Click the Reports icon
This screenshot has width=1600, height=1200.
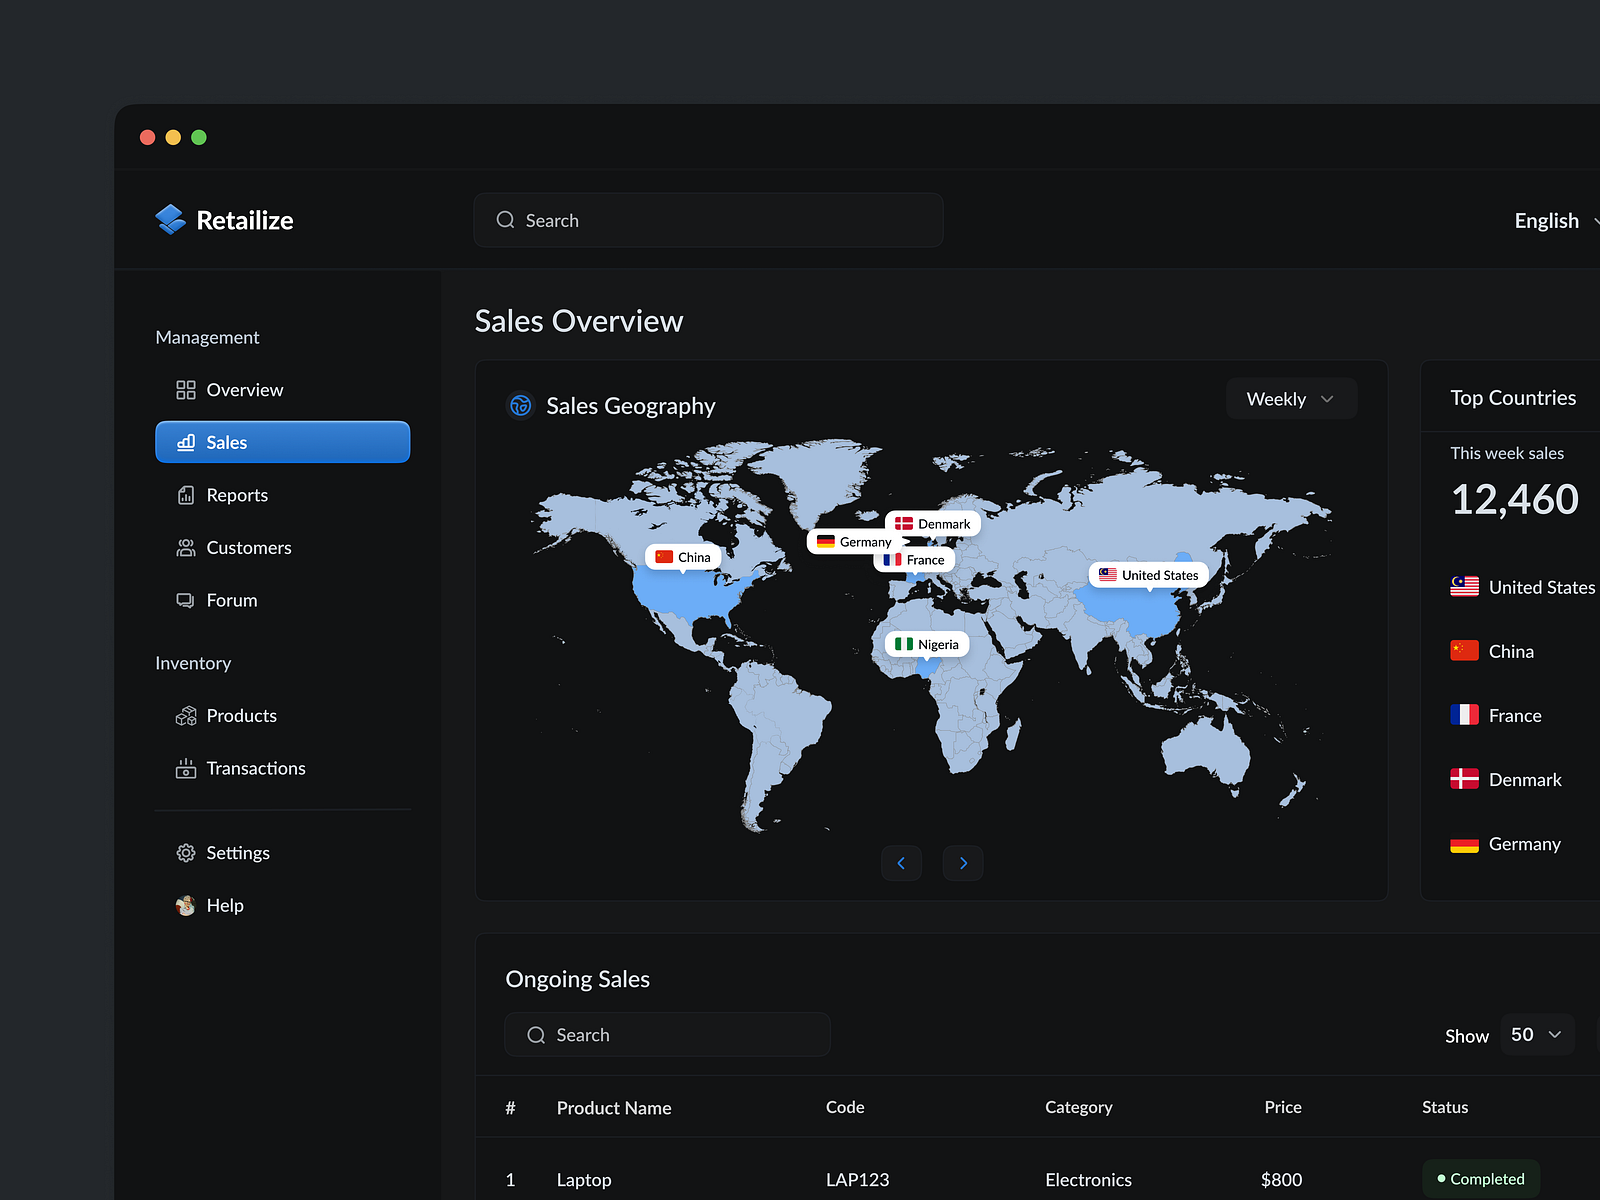coord(185,494)
